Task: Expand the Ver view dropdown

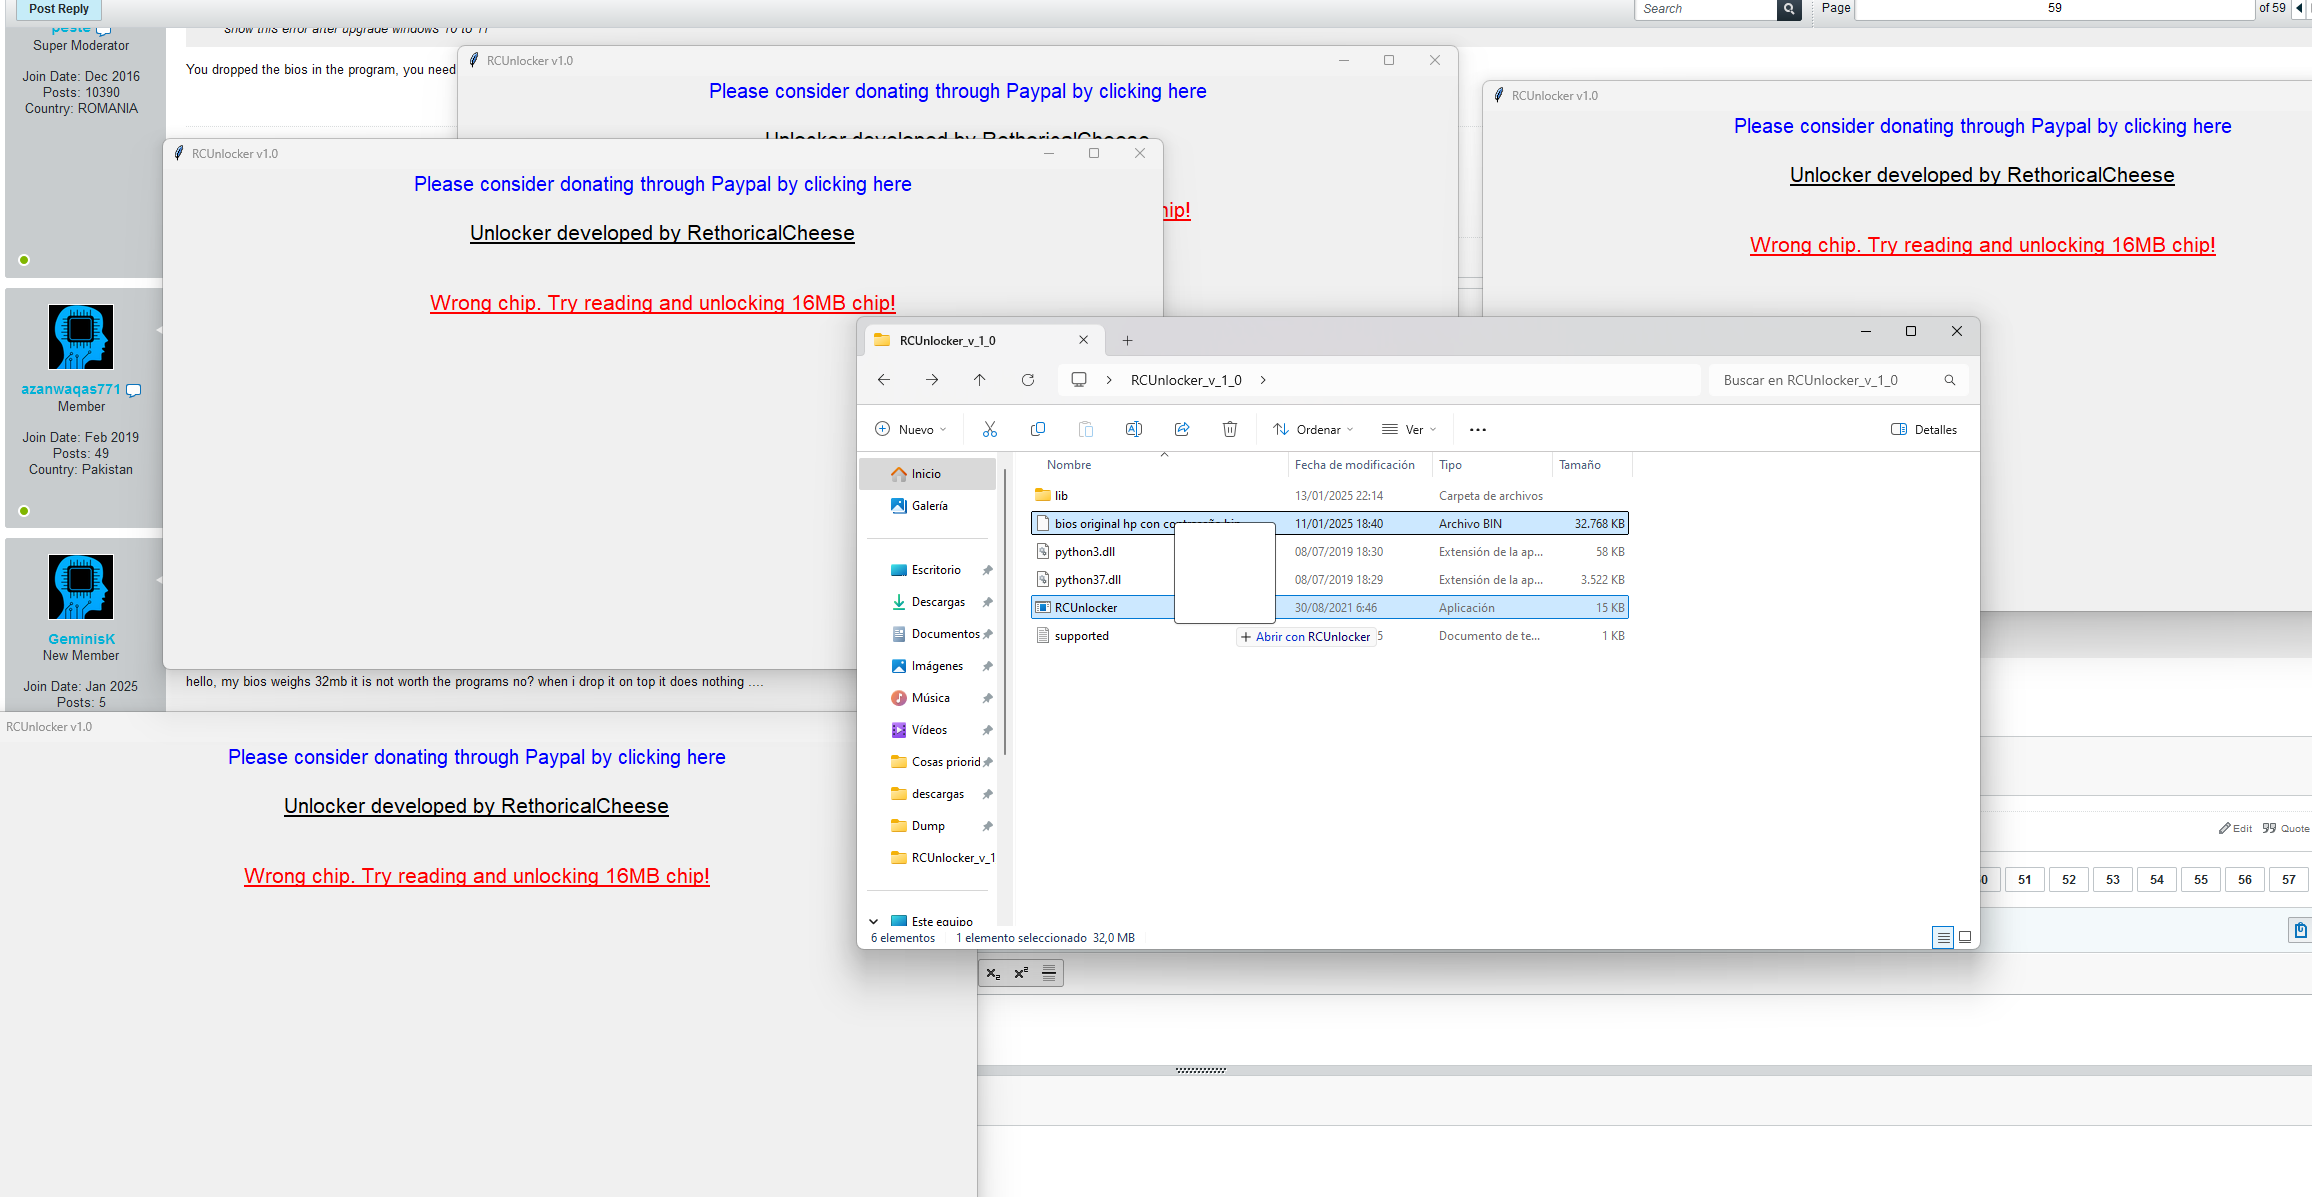Action: tap(1408, 429)
